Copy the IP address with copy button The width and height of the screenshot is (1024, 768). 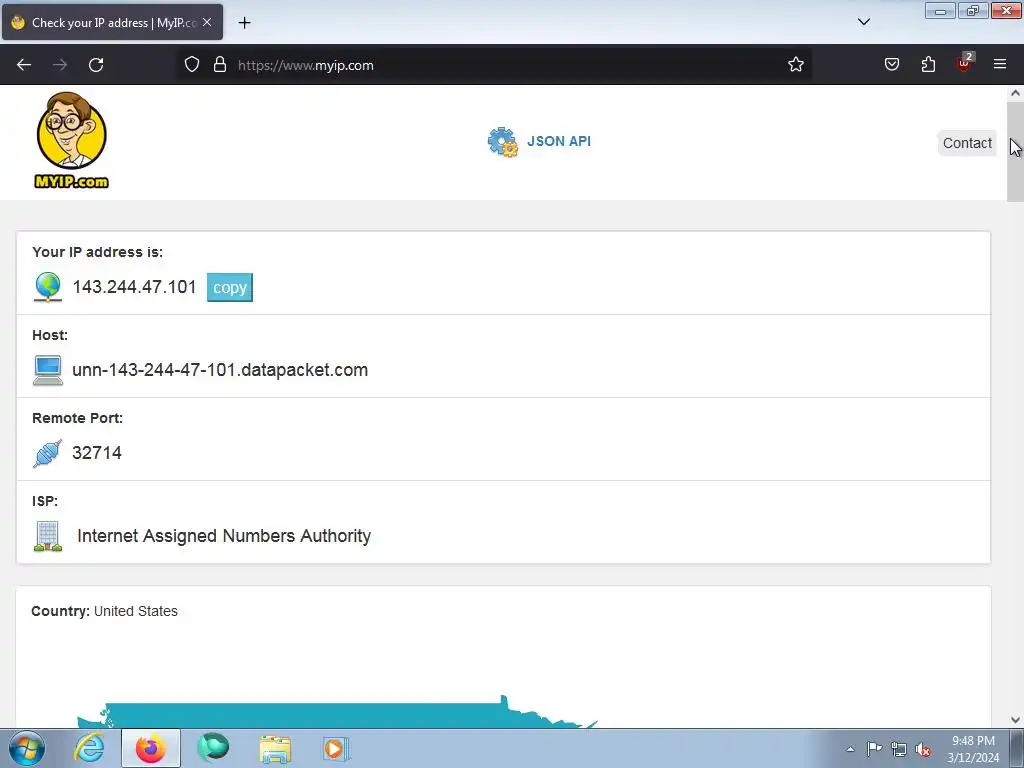click(230, 287)
